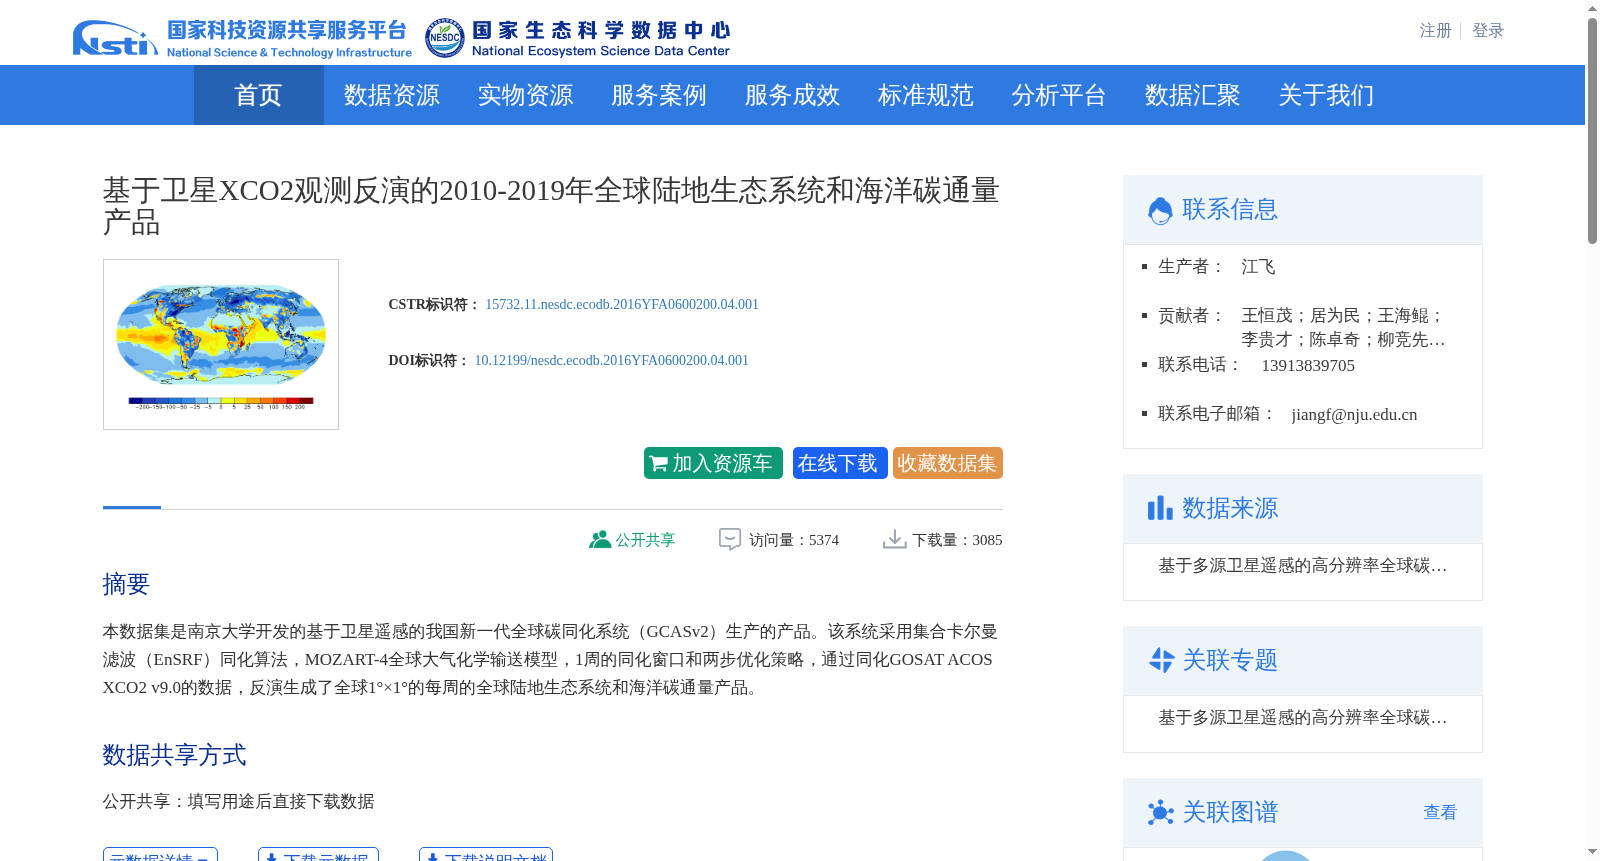Open the 分析平台 menu
Viewport: 1600px width, 861px height.
1059,95
